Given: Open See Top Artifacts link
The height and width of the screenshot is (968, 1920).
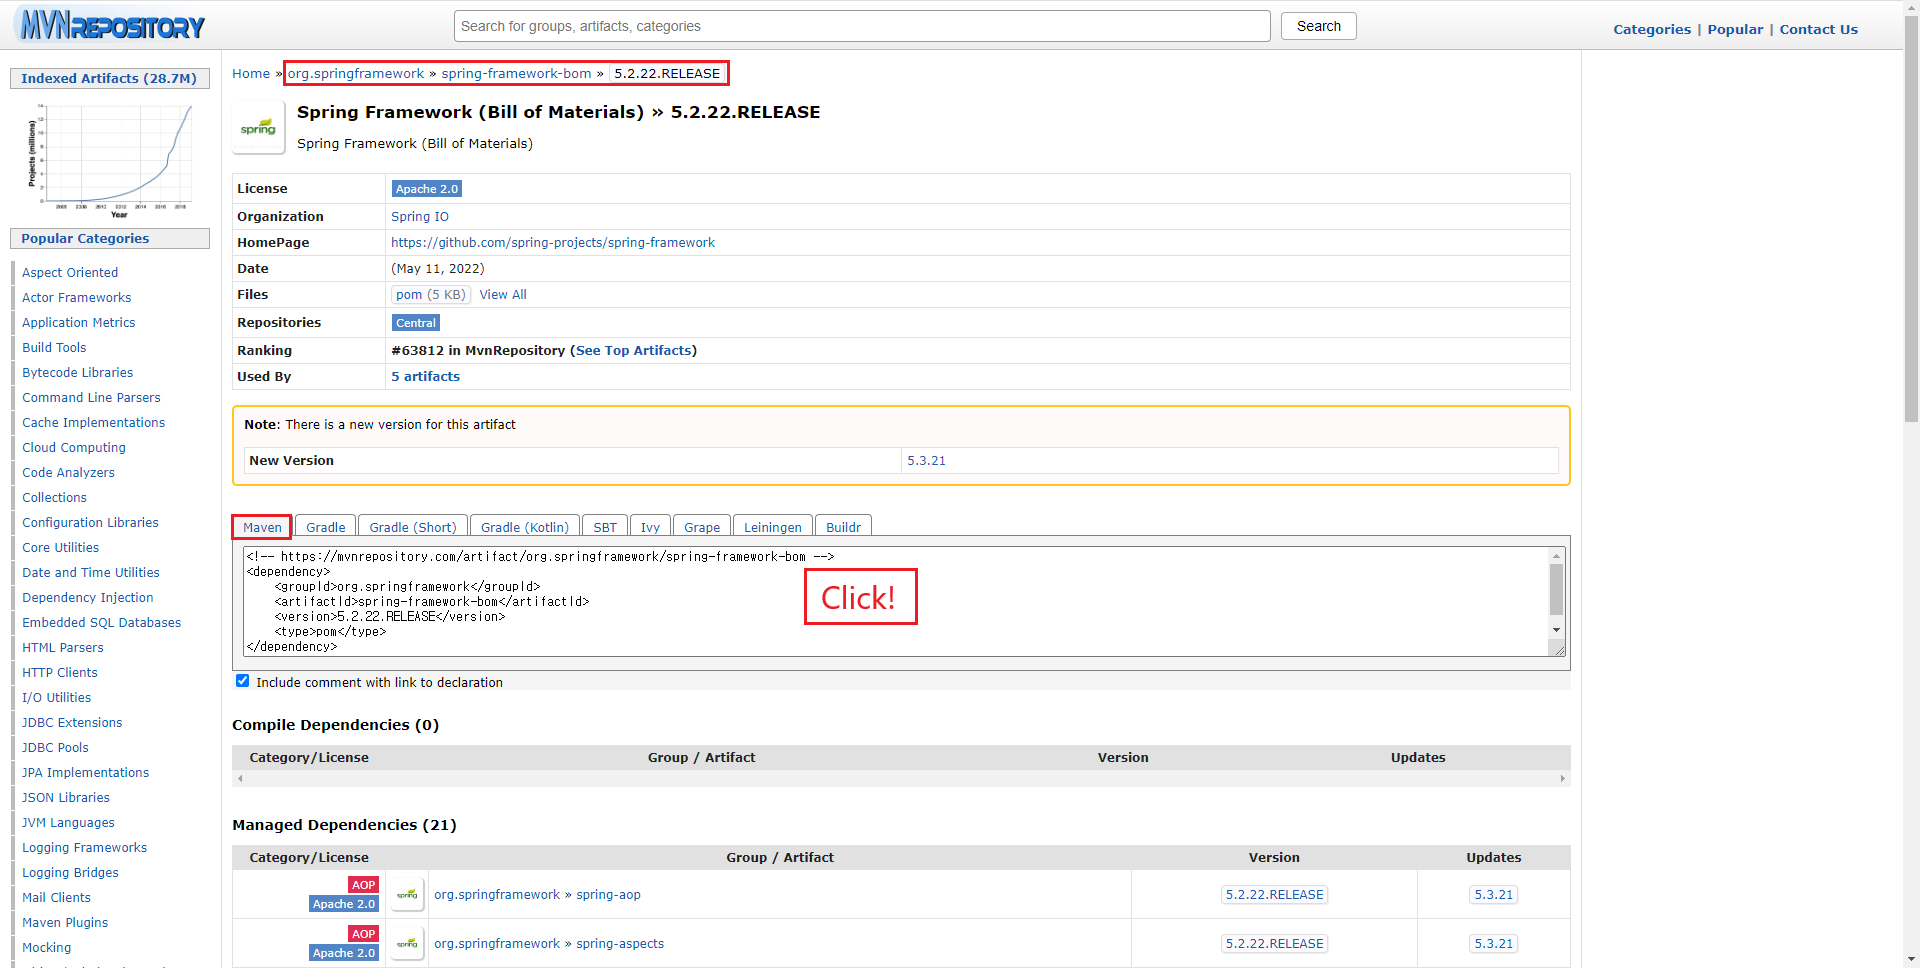Looking at the screenshot, I should [x=634, y=350].
